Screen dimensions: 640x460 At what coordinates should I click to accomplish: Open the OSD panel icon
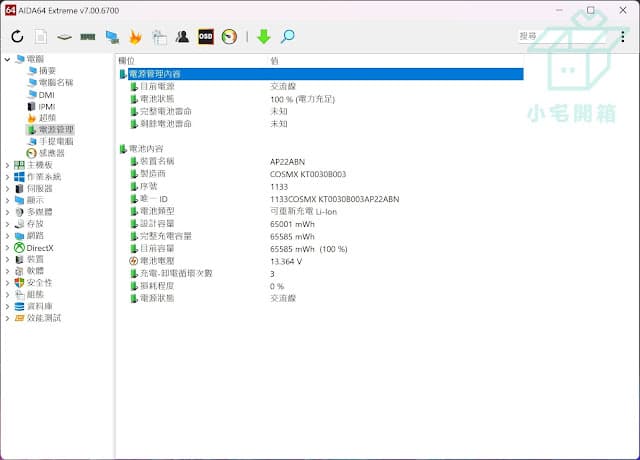click(x=206, y=37)
